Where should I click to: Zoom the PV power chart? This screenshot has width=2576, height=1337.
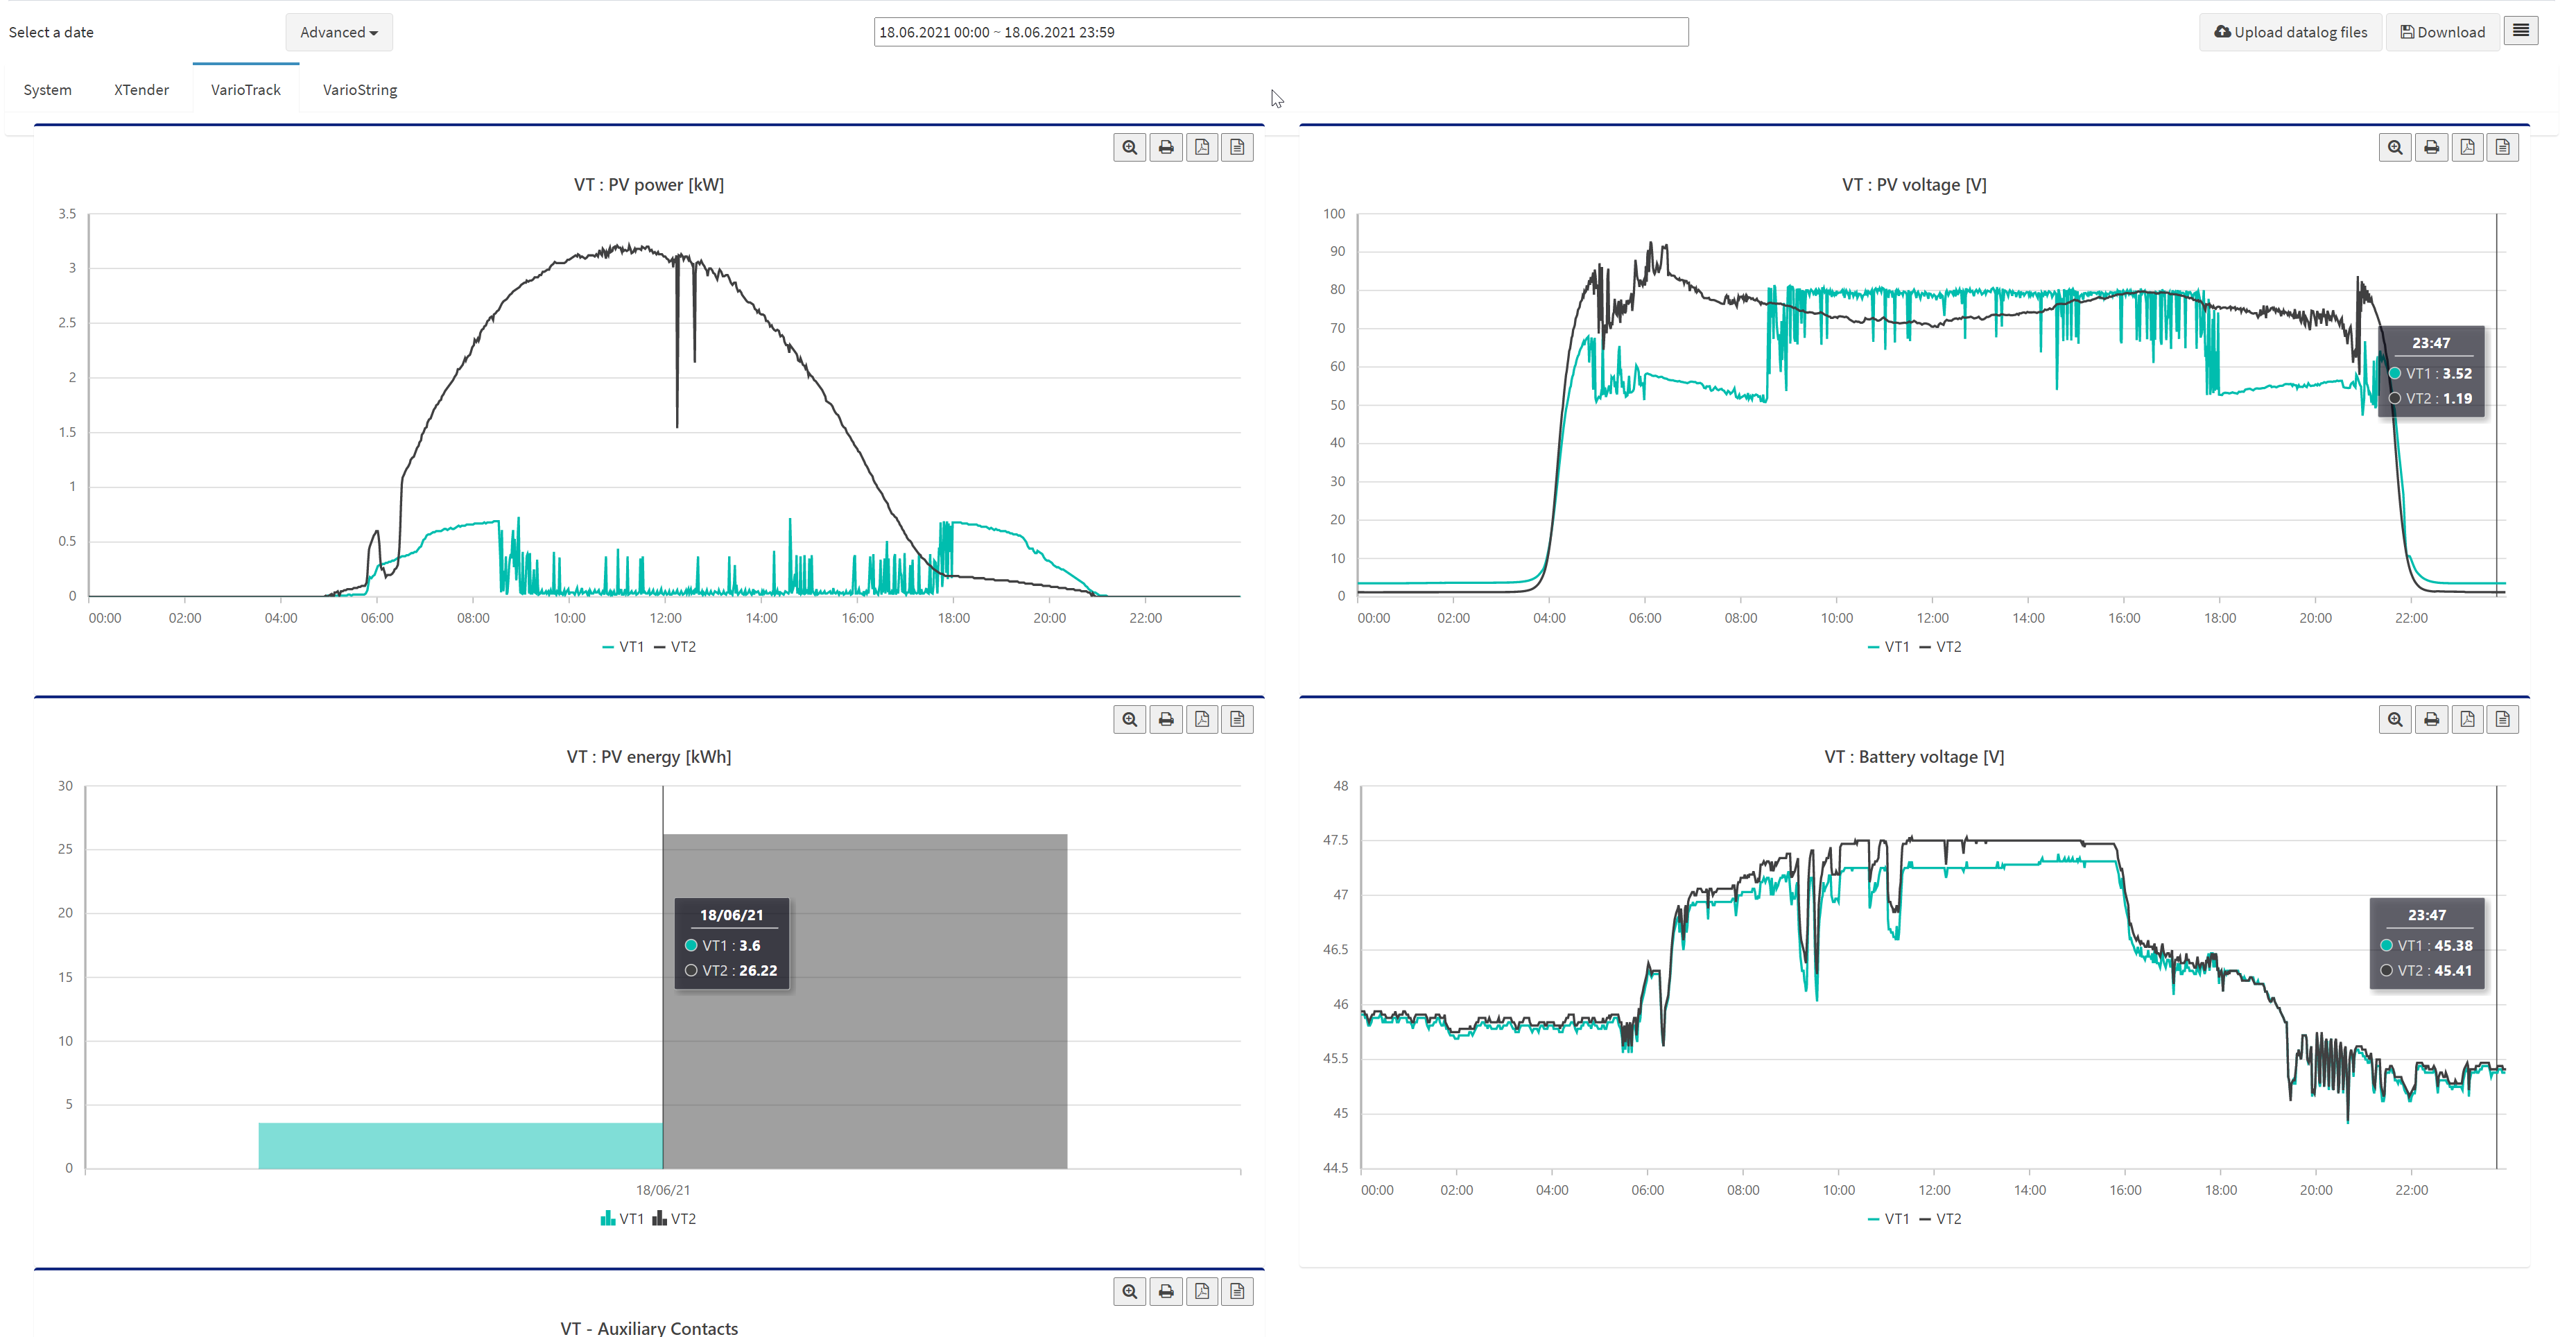pos(1130,147)
